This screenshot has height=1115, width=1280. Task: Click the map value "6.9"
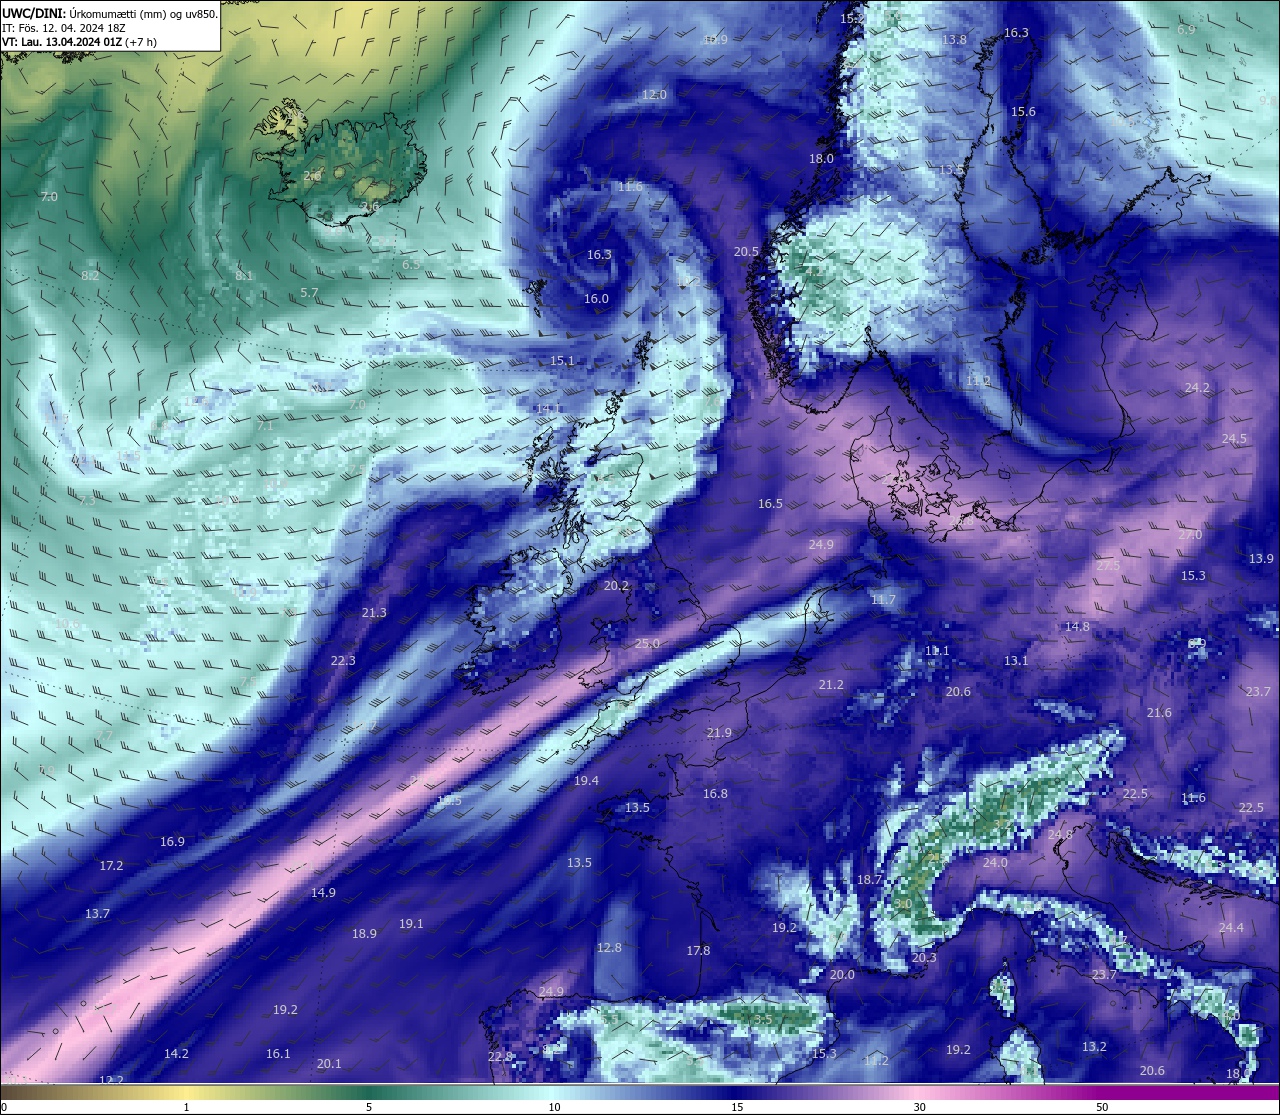point(1186,30)
